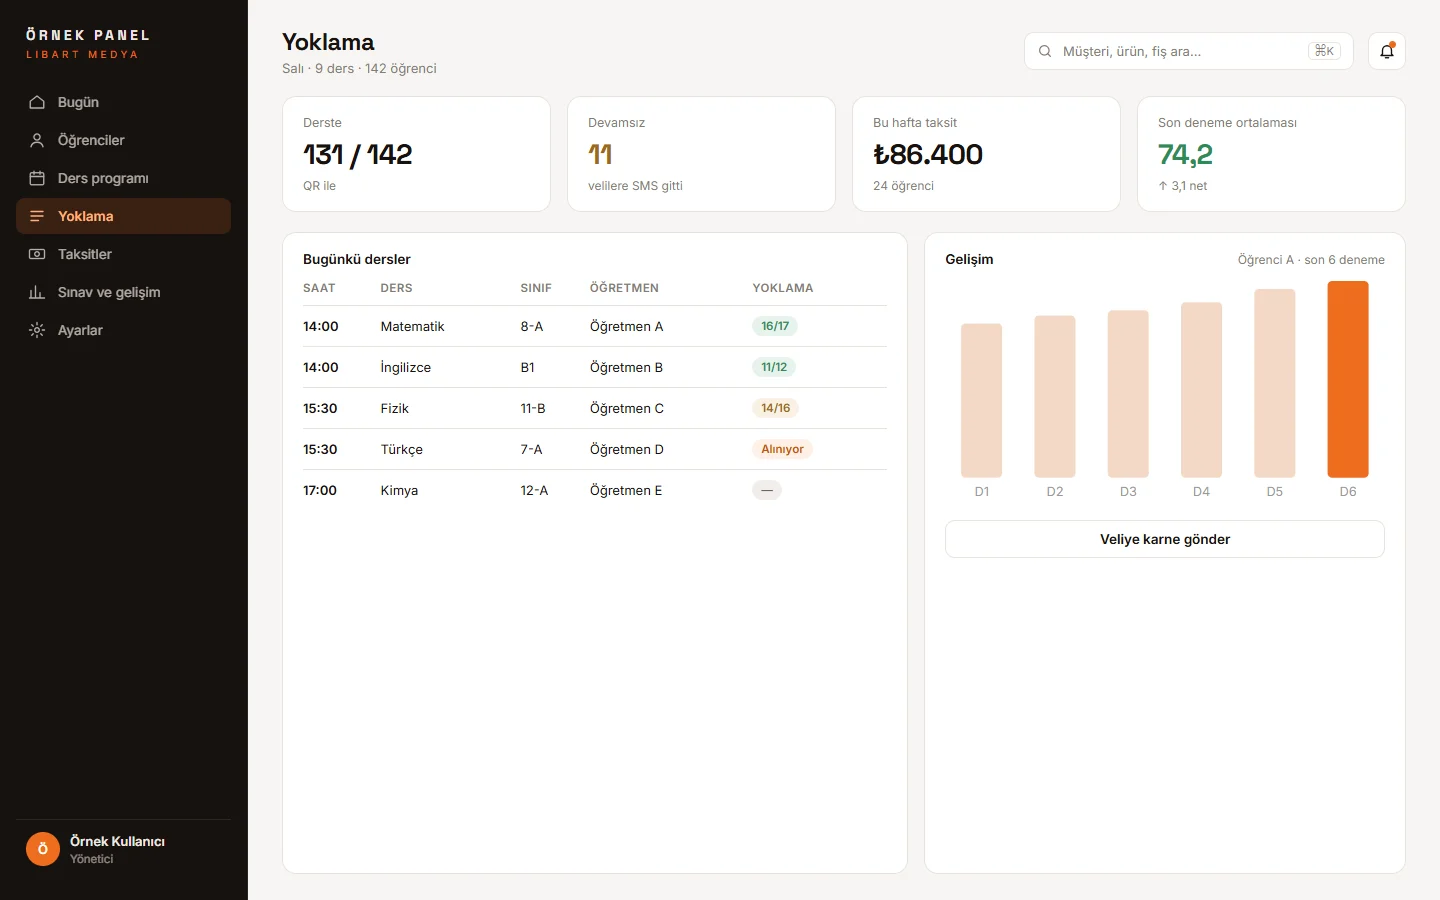Click the 131 / 142 Derste value
Viewport: 1440px width, 900px height.
point(358,154)
